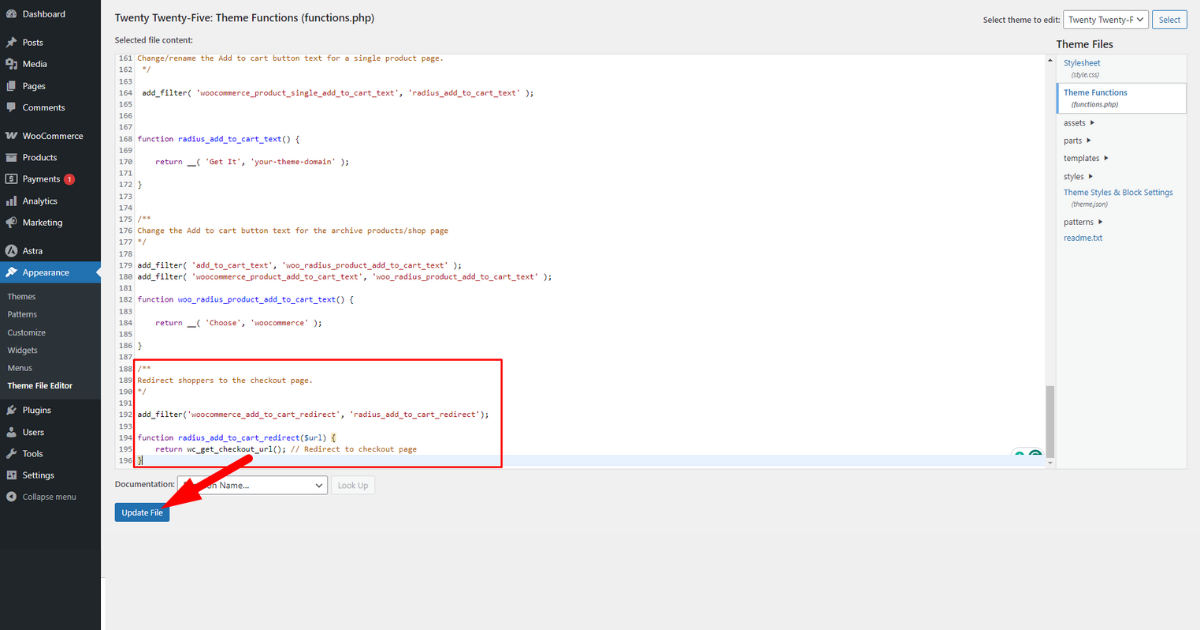Click the Plugins plug icon
The height and width of the screenshot is (630, 1200).
[11, 410]
